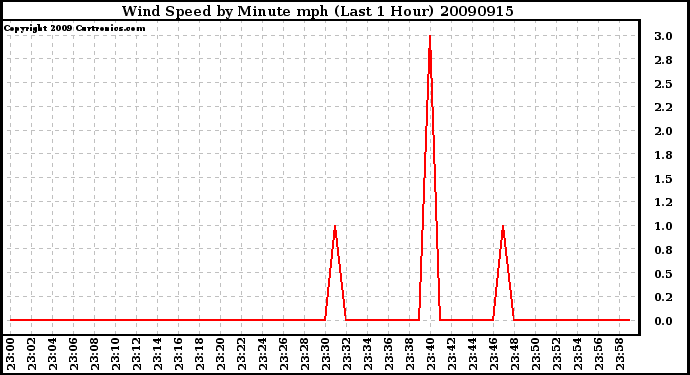This screenshot has height=375, width=690.
Task: Click the 0.2 y-axis label
Action: coord(663,297)
